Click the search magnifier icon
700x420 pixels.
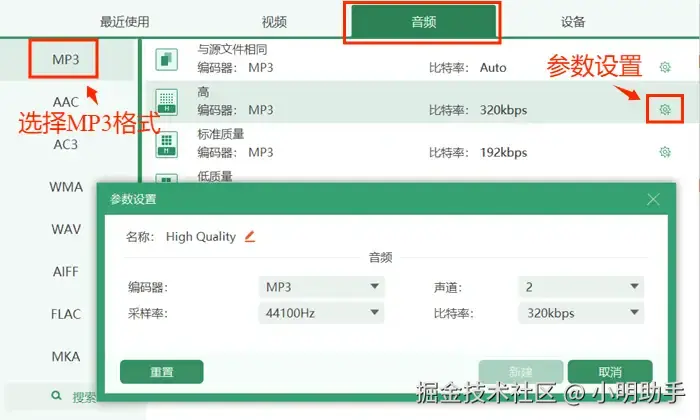tap(56, 395)
